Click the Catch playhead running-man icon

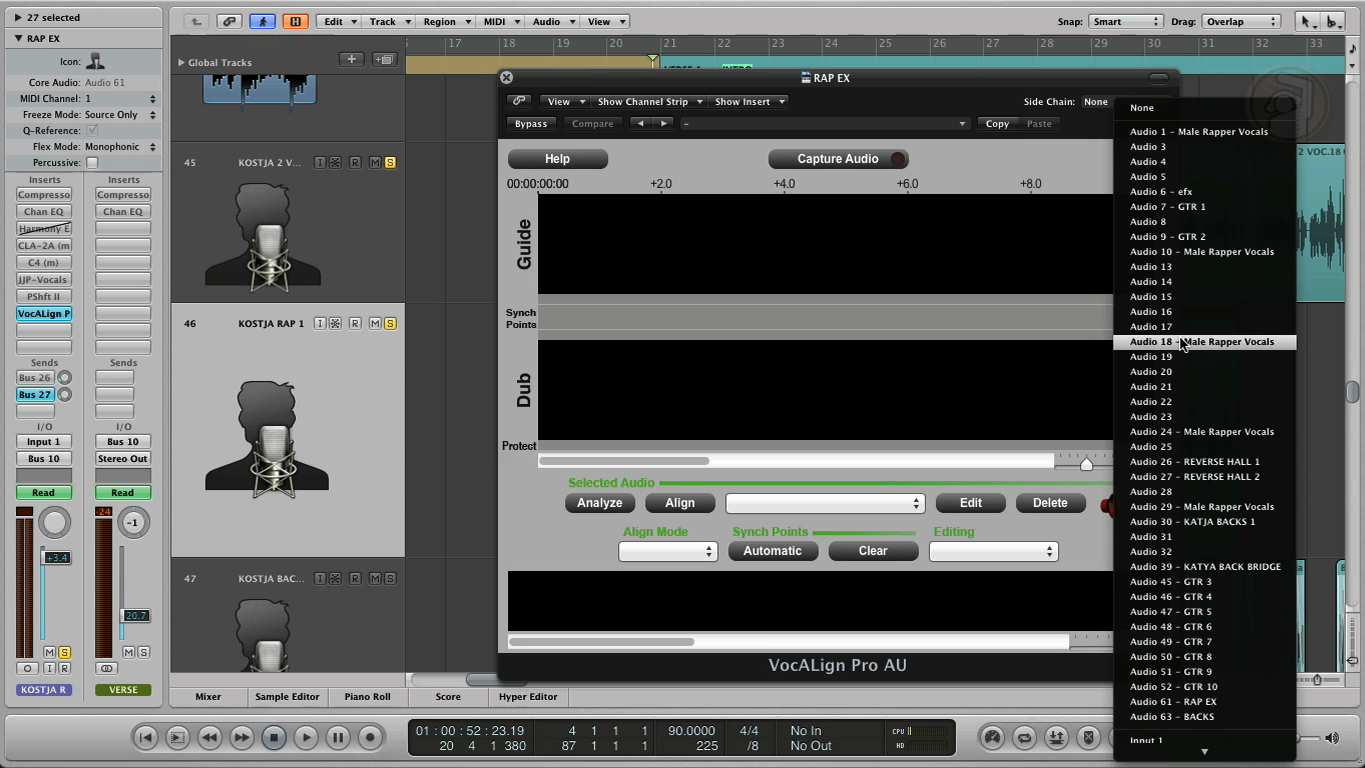coord(263,21)
